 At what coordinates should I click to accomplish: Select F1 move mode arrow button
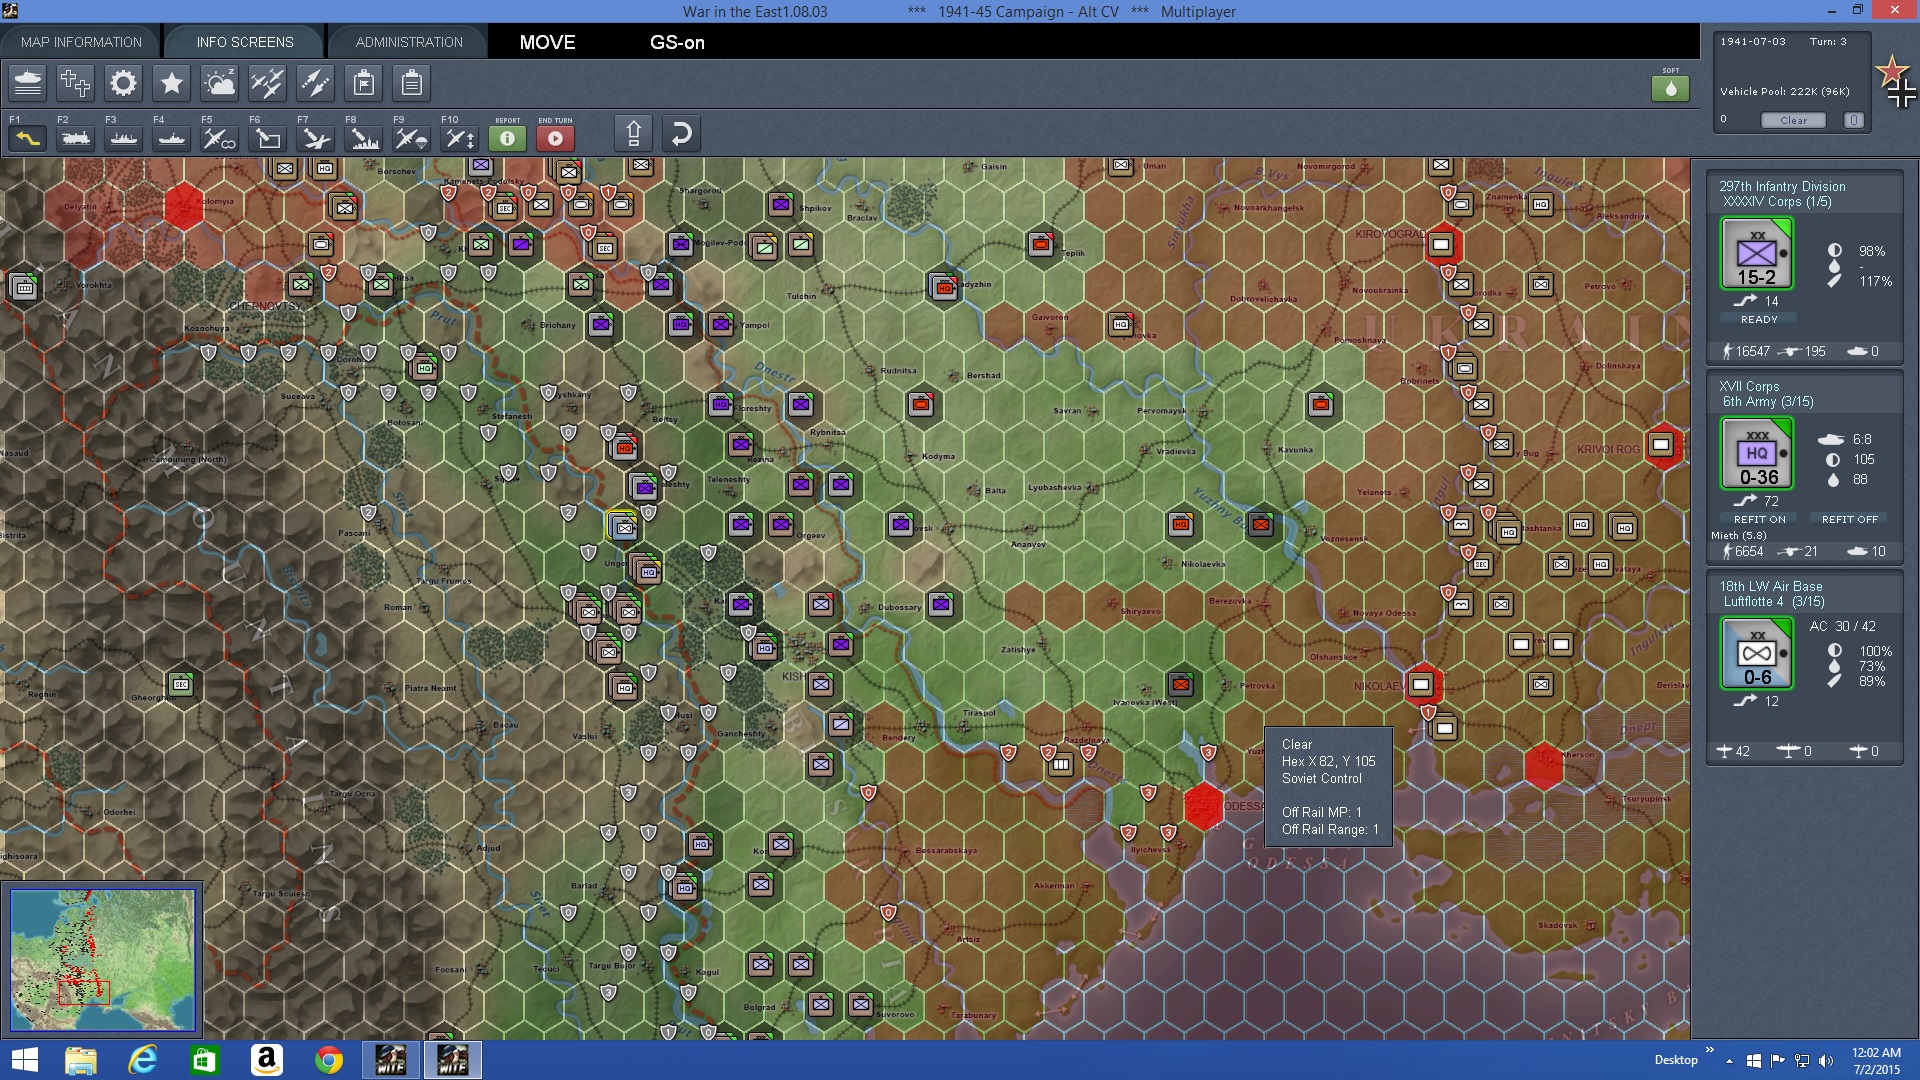[28, 138]
